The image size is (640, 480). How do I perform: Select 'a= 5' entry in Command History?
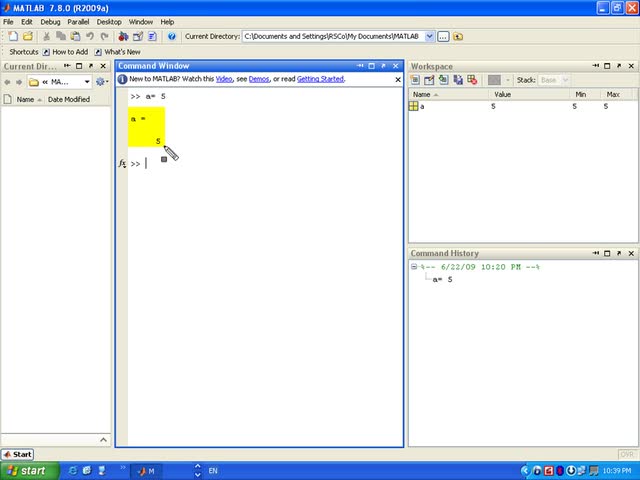pos(442,280)
